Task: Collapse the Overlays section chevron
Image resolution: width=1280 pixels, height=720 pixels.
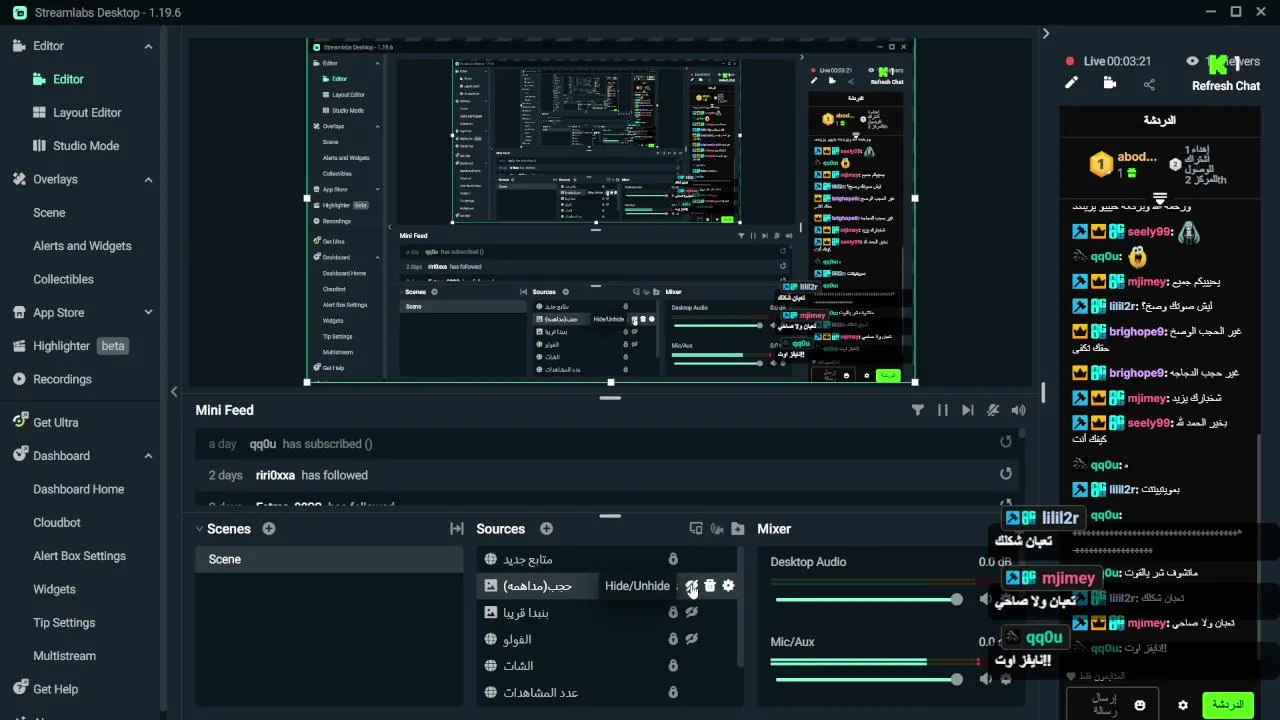Action: (148, 180)
